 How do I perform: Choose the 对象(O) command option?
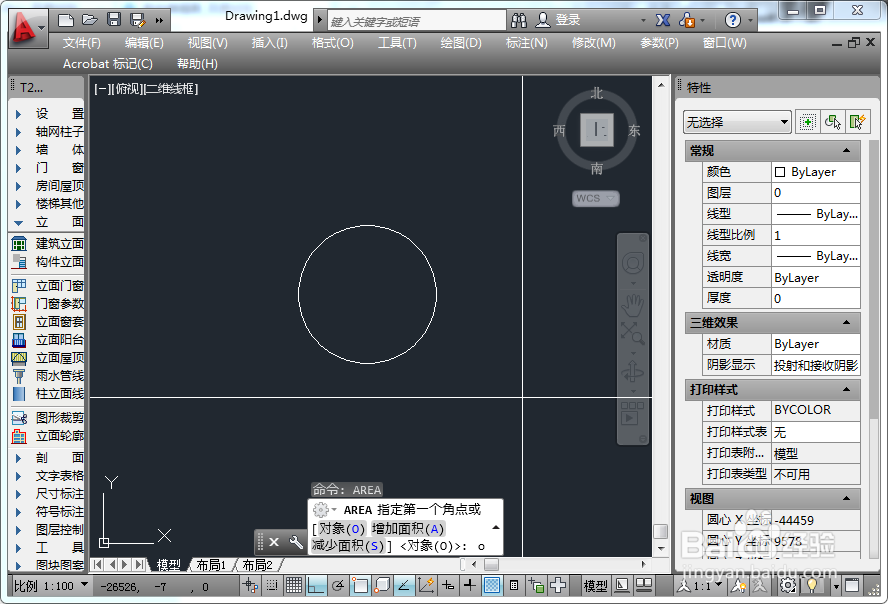pyautogui.click(x=341, y=529)
